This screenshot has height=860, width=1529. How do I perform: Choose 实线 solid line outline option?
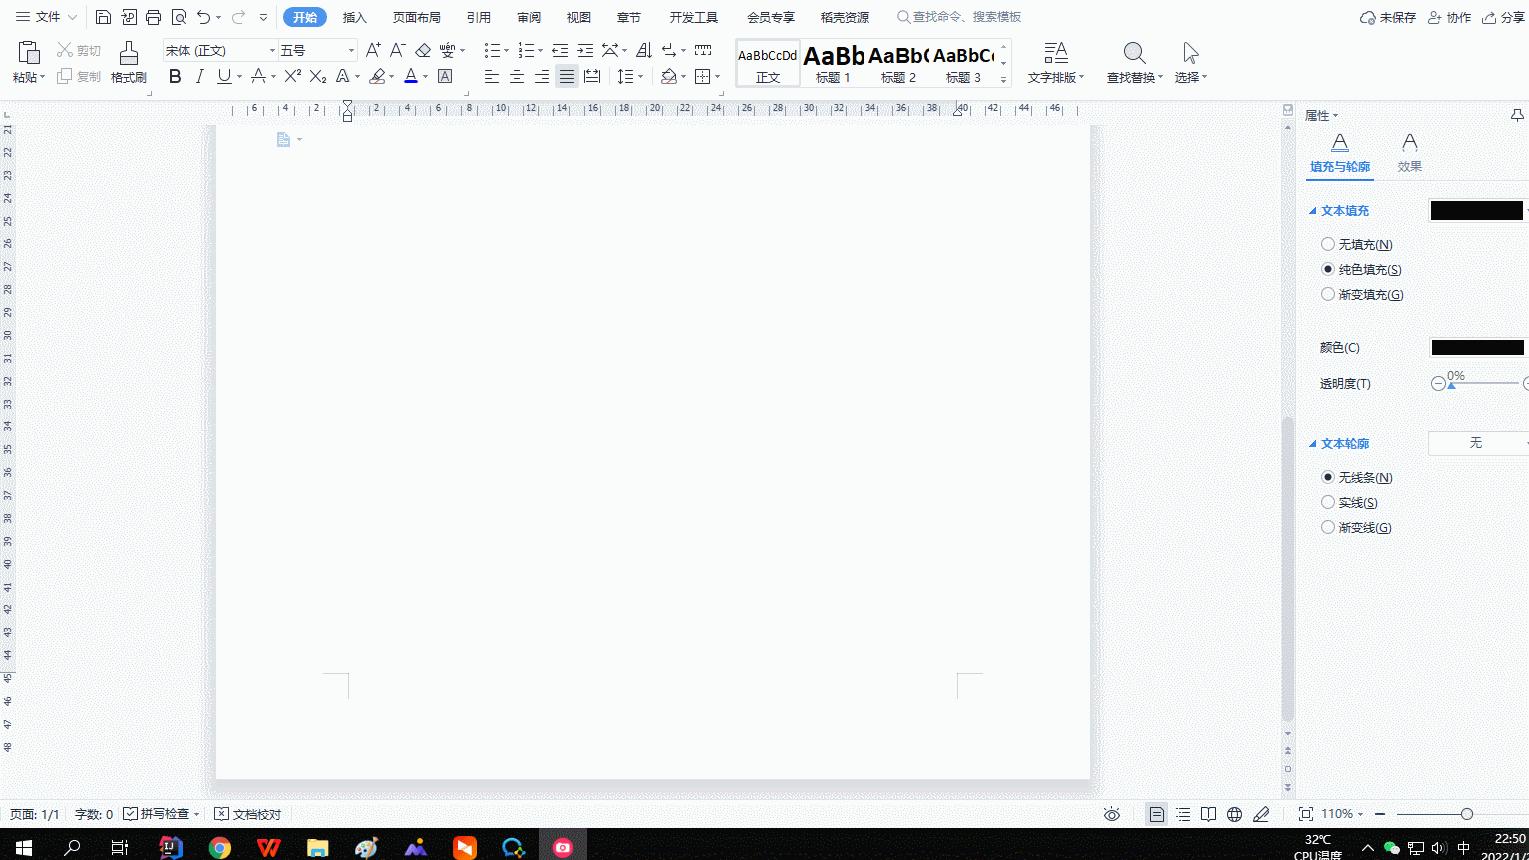coord(1328,502)
